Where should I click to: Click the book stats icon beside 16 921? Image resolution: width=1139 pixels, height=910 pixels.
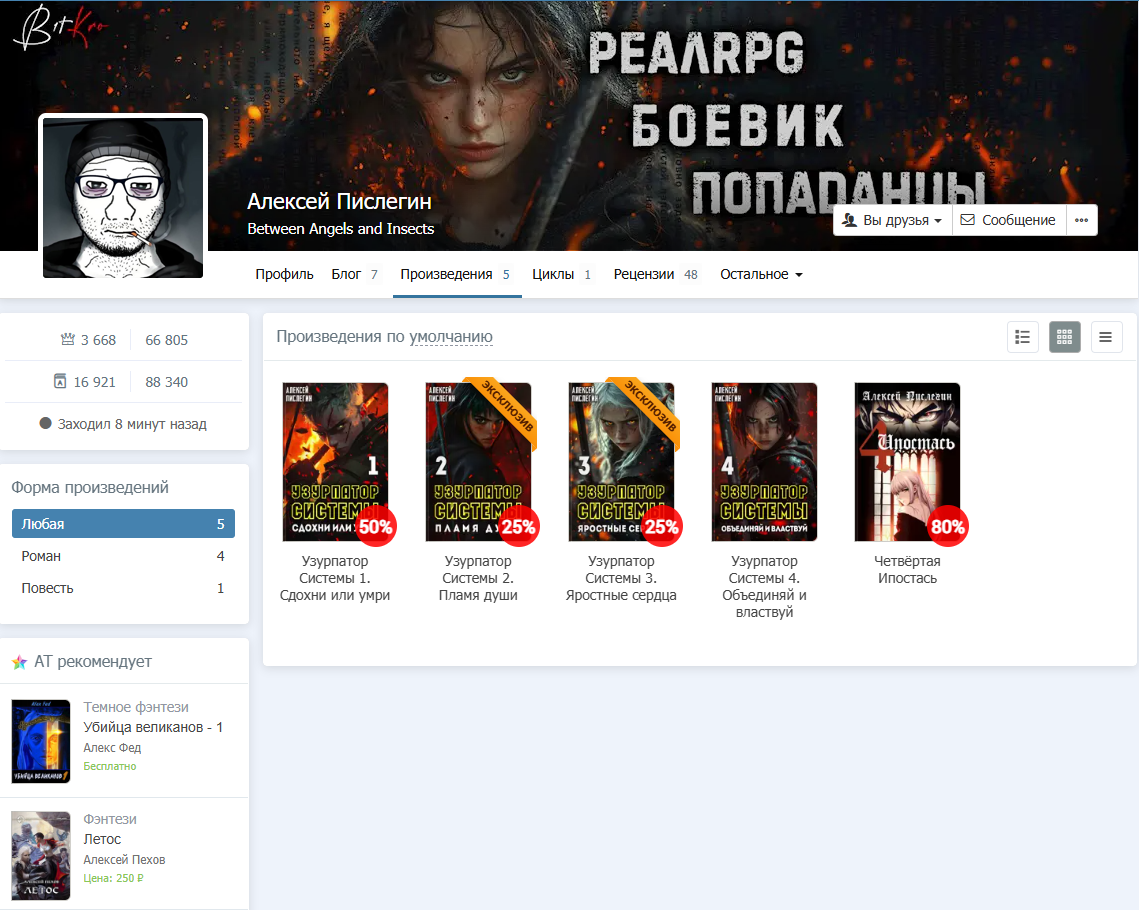coord(60,381)
